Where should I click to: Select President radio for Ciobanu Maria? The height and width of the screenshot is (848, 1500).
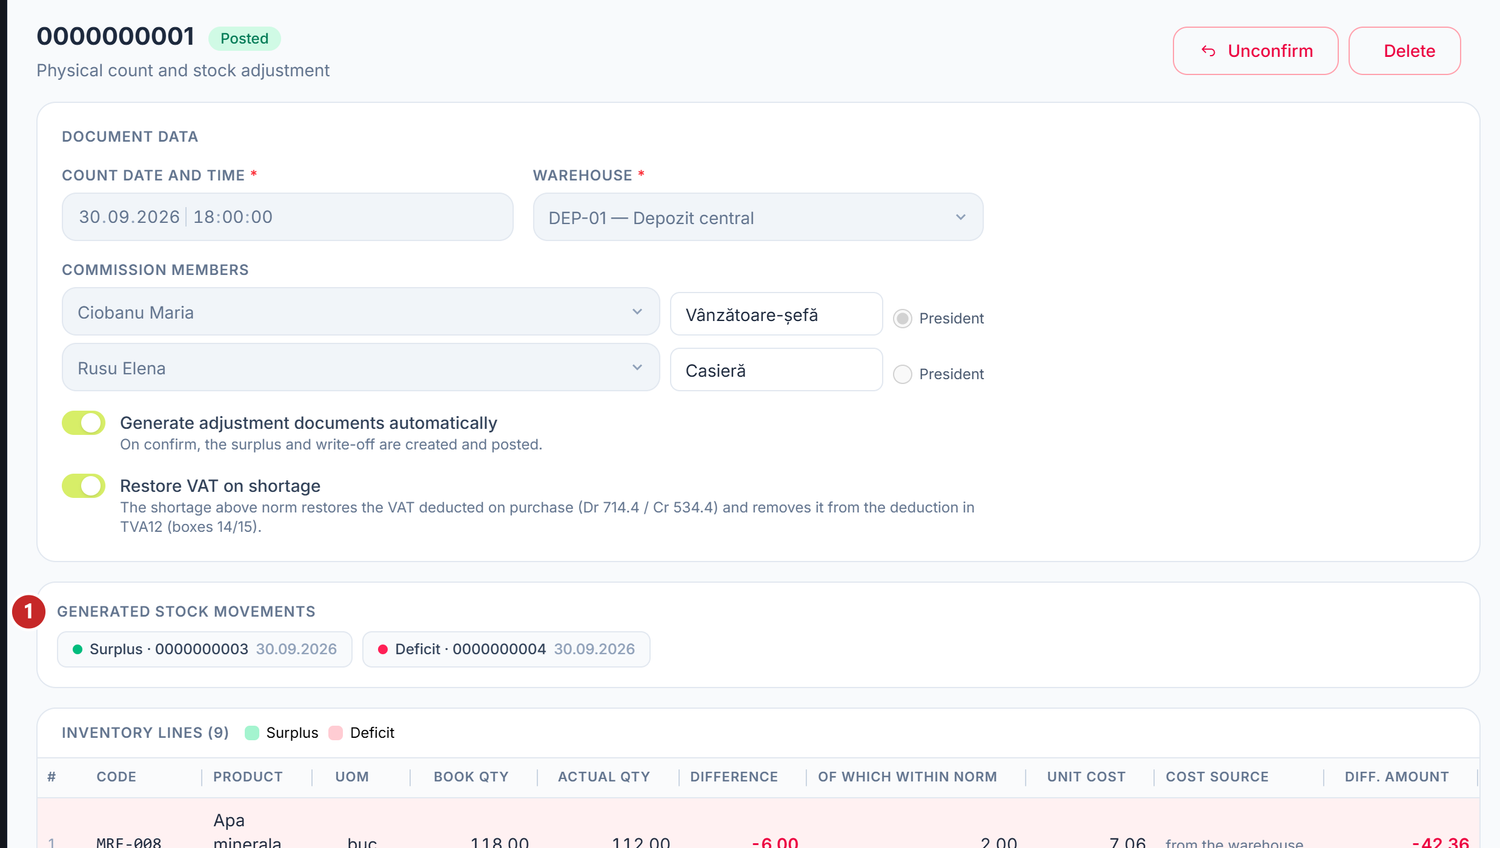[x=903, y=318]
